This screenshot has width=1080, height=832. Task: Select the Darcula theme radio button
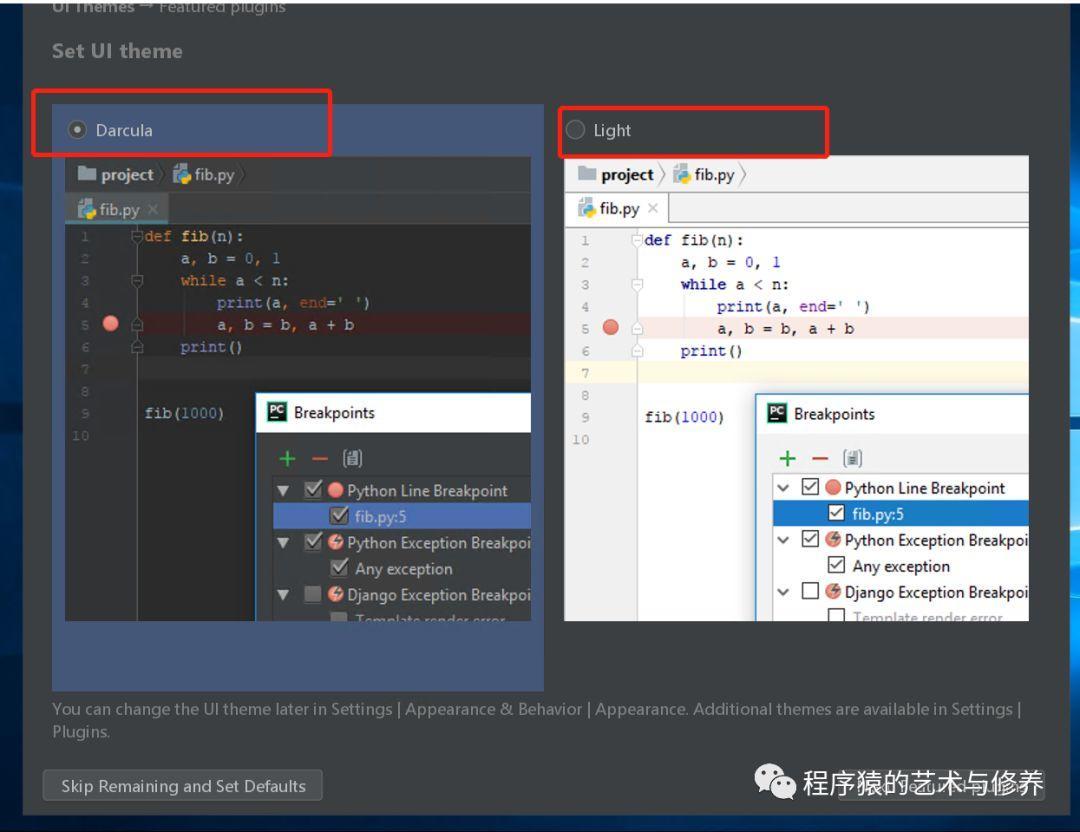77,129
